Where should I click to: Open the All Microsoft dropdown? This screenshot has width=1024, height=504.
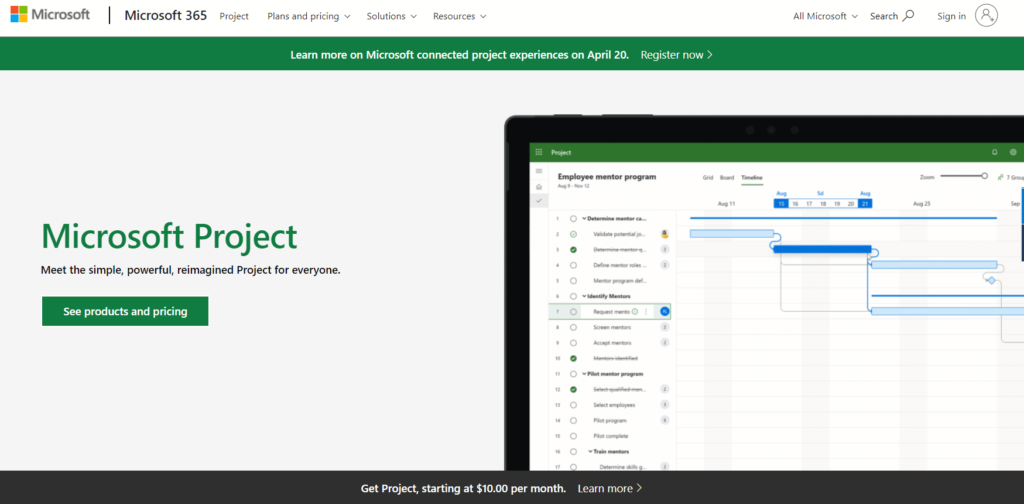pos(825,16)
